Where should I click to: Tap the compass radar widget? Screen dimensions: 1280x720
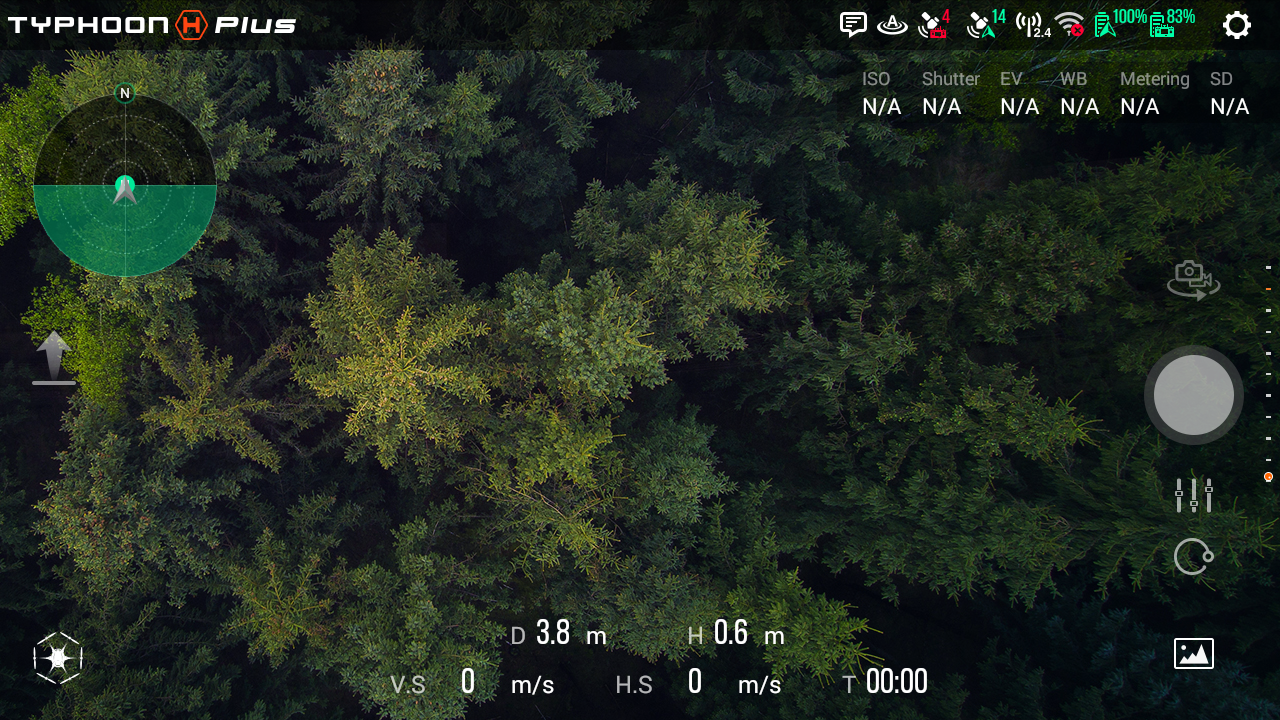(125, 185)
